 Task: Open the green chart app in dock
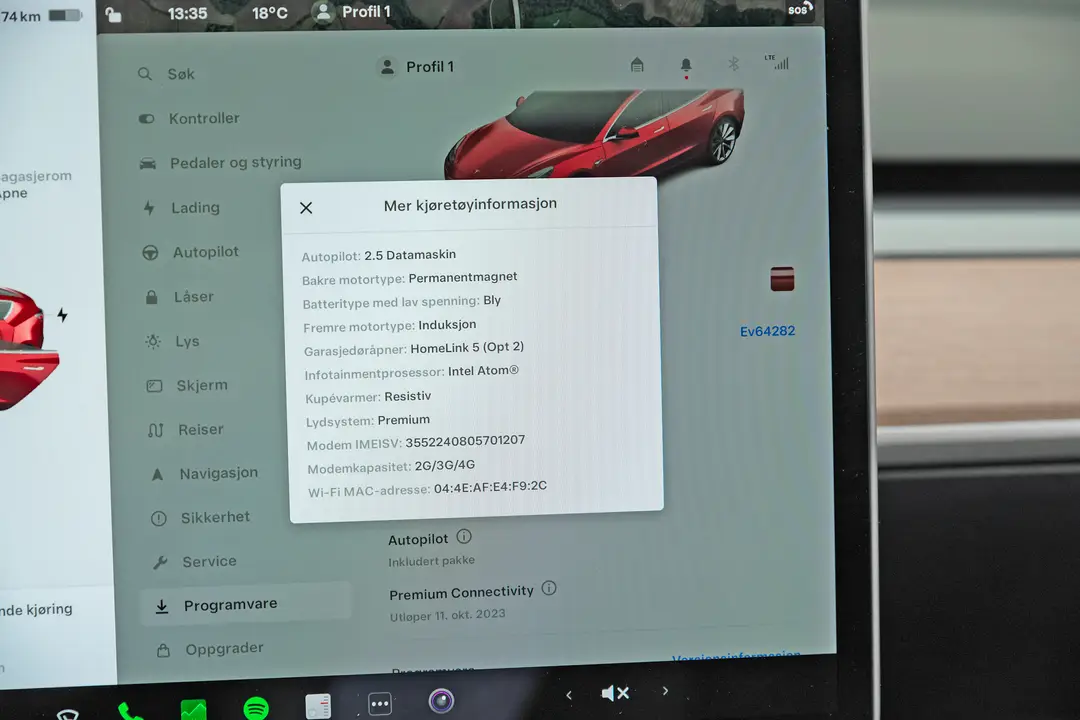(194, 709)
